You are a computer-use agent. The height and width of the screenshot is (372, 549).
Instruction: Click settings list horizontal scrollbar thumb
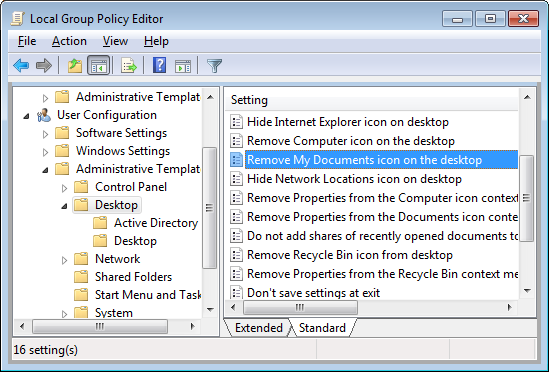(x=300, y=308)
